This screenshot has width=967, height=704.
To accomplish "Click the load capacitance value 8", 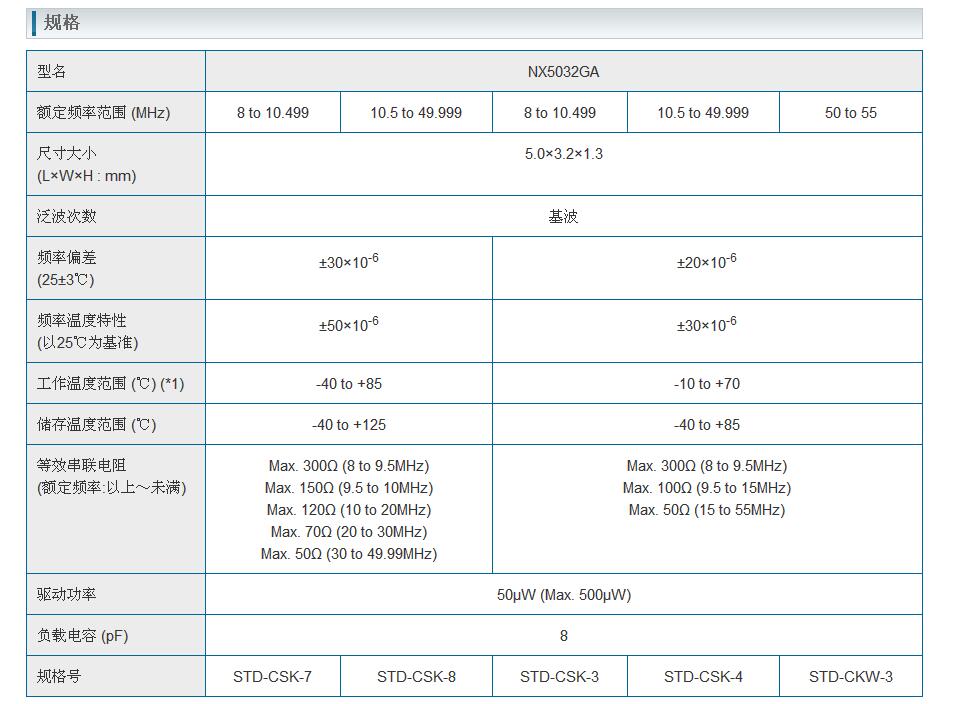I will (x=563, y=636).
